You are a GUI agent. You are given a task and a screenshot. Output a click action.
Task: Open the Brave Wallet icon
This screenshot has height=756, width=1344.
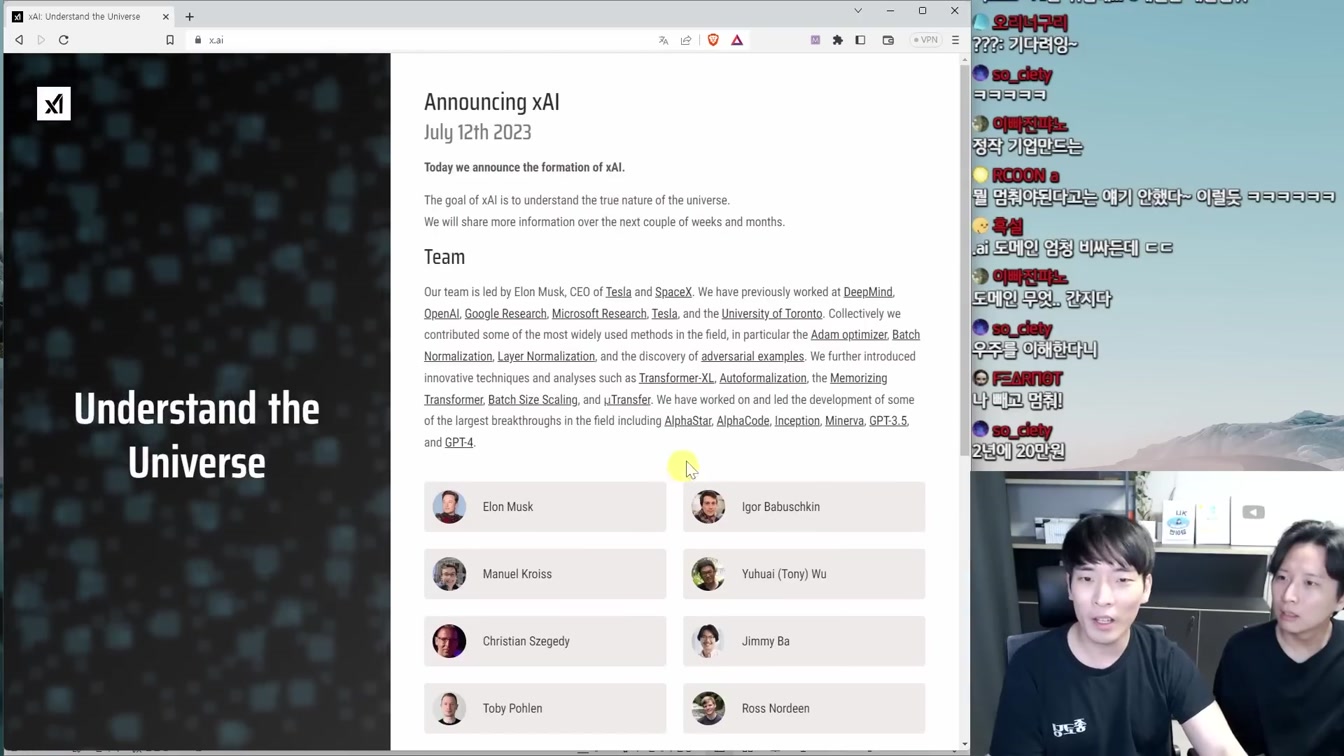click(888, 40)
